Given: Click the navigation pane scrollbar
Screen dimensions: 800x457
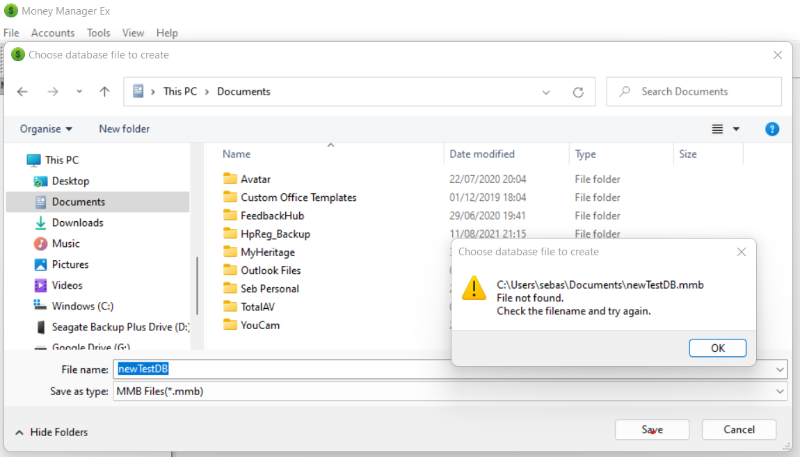Looking at the screenshot, I should 197,286.
